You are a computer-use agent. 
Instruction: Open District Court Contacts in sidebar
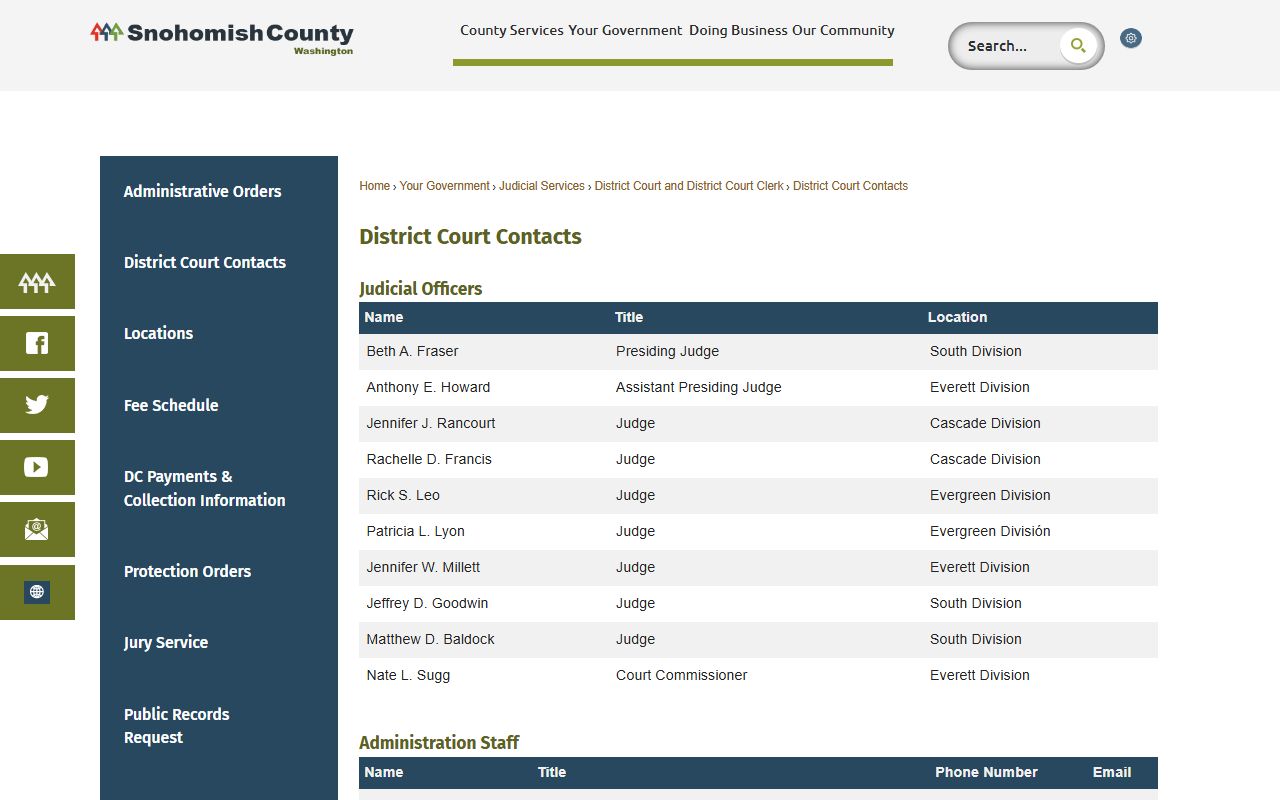(205, 262)
